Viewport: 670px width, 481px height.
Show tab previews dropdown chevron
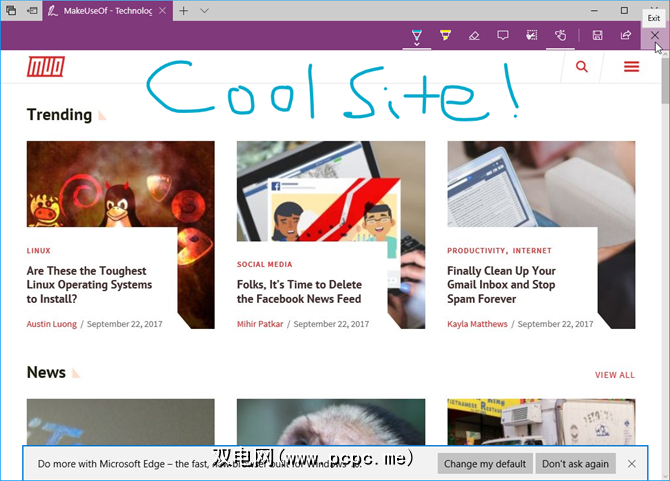pyautogui.click(x=205, y=10)
